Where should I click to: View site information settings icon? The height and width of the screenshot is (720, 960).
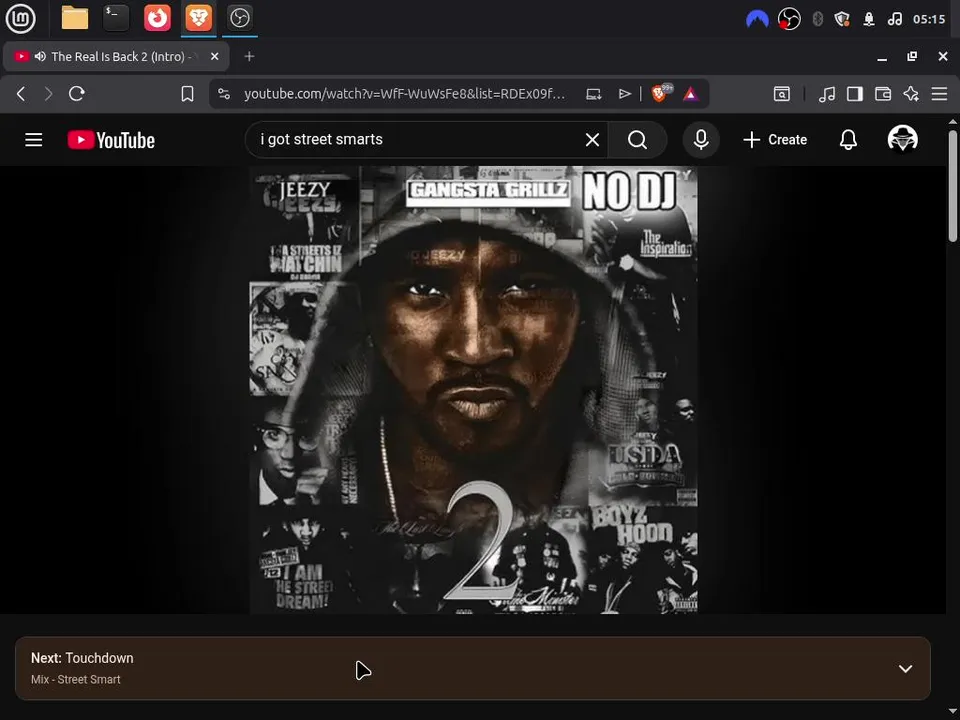[224, 94]
